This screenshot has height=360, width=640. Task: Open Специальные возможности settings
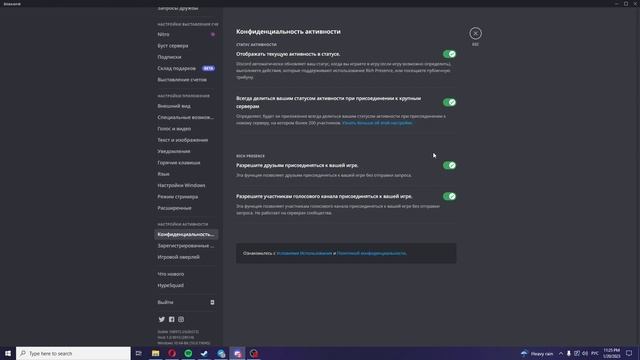point(186,117)
